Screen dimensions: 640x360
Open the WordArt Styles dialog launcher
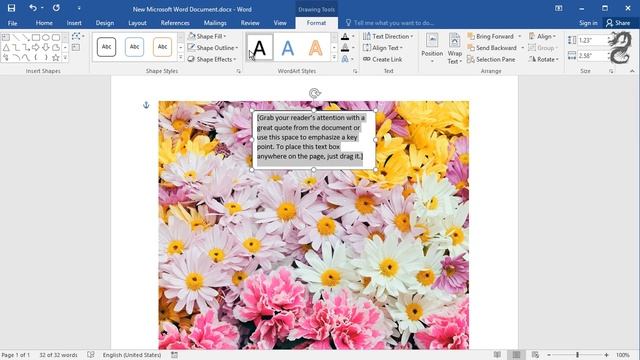355,71
